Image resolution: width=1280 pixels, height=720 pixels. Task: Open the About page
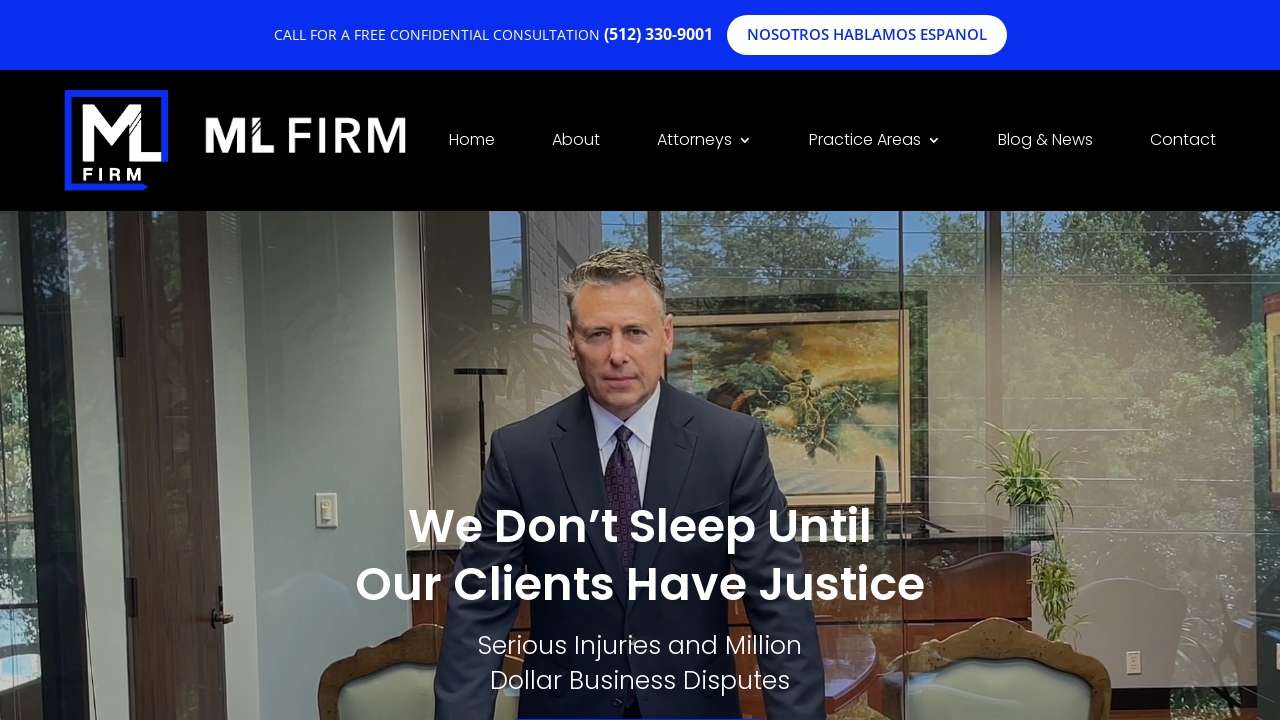tap(576, 140)
